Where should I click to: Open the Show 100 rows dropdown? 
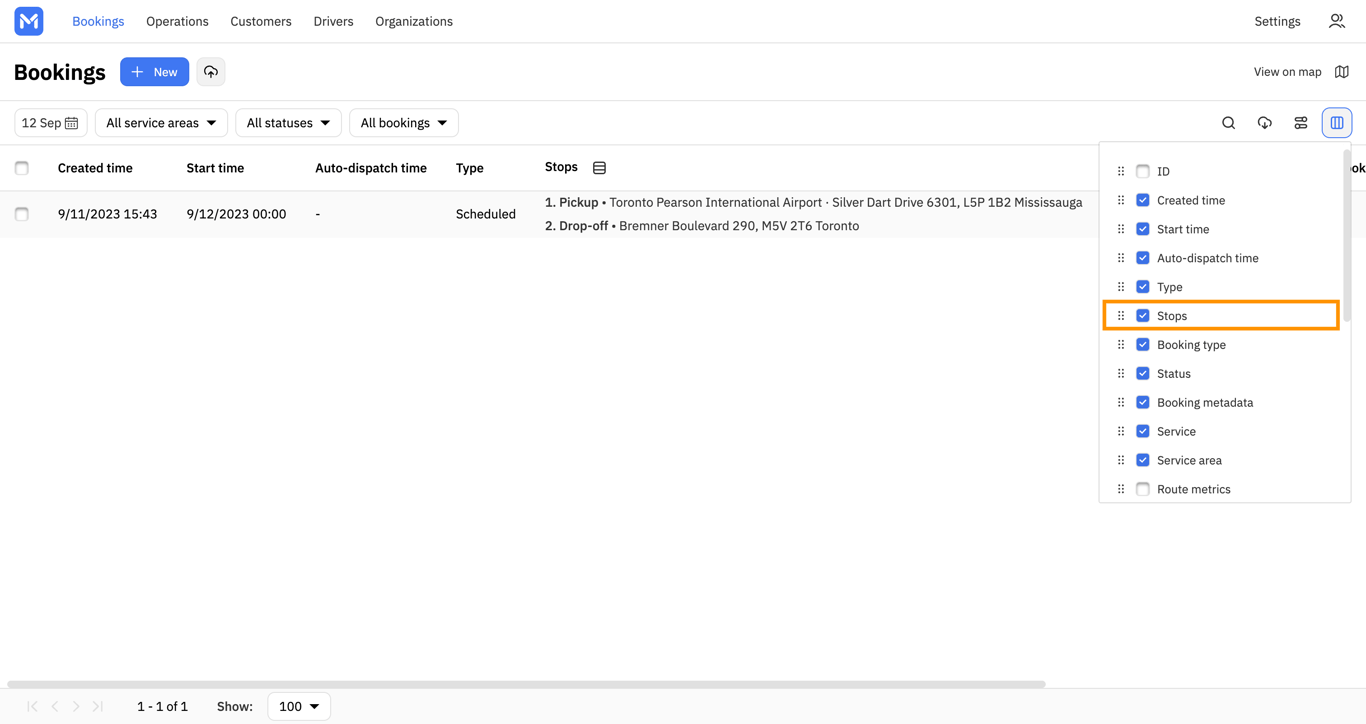(299, 706)
